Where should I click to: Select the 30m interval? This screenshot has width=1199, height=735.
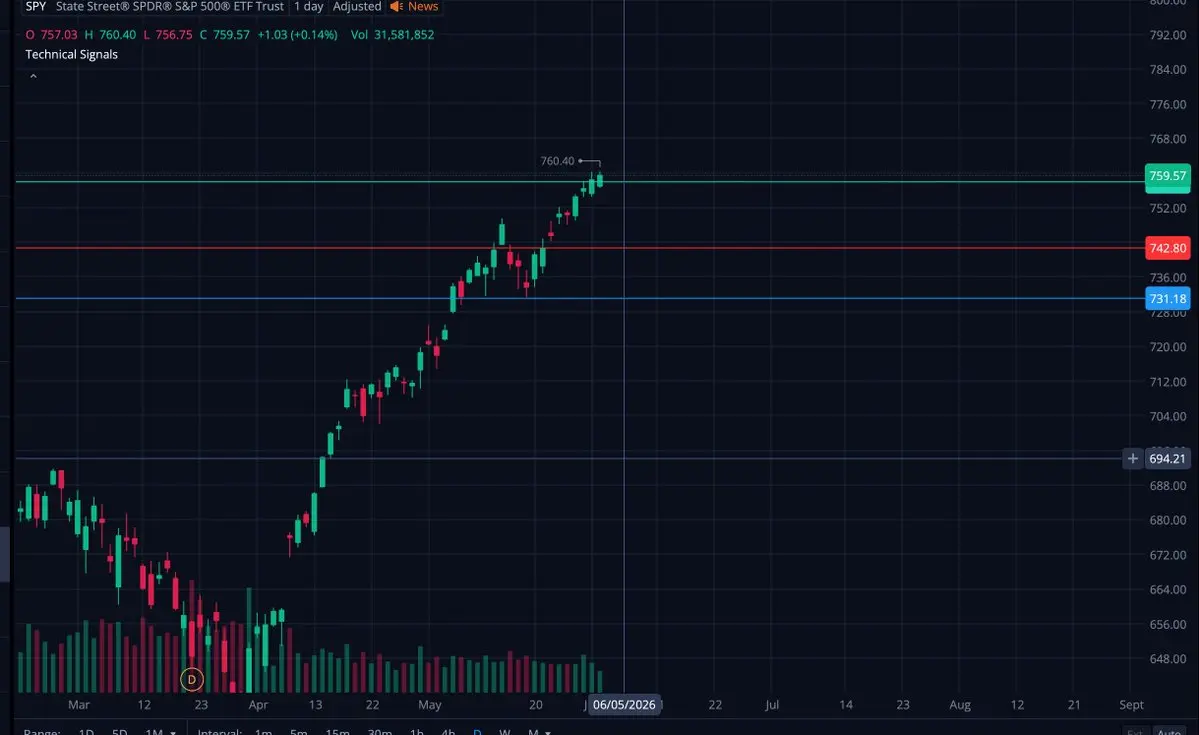coord(379,732)
